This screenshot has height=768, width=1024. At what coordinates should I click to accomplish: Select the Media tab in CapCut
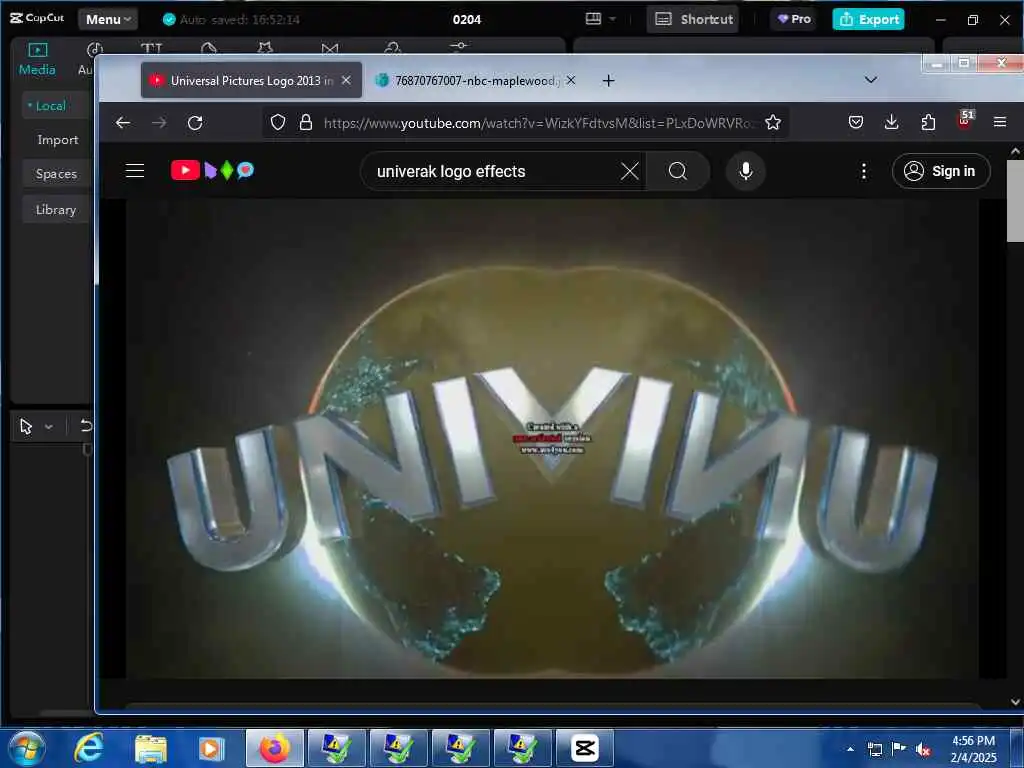coord(37,59)
